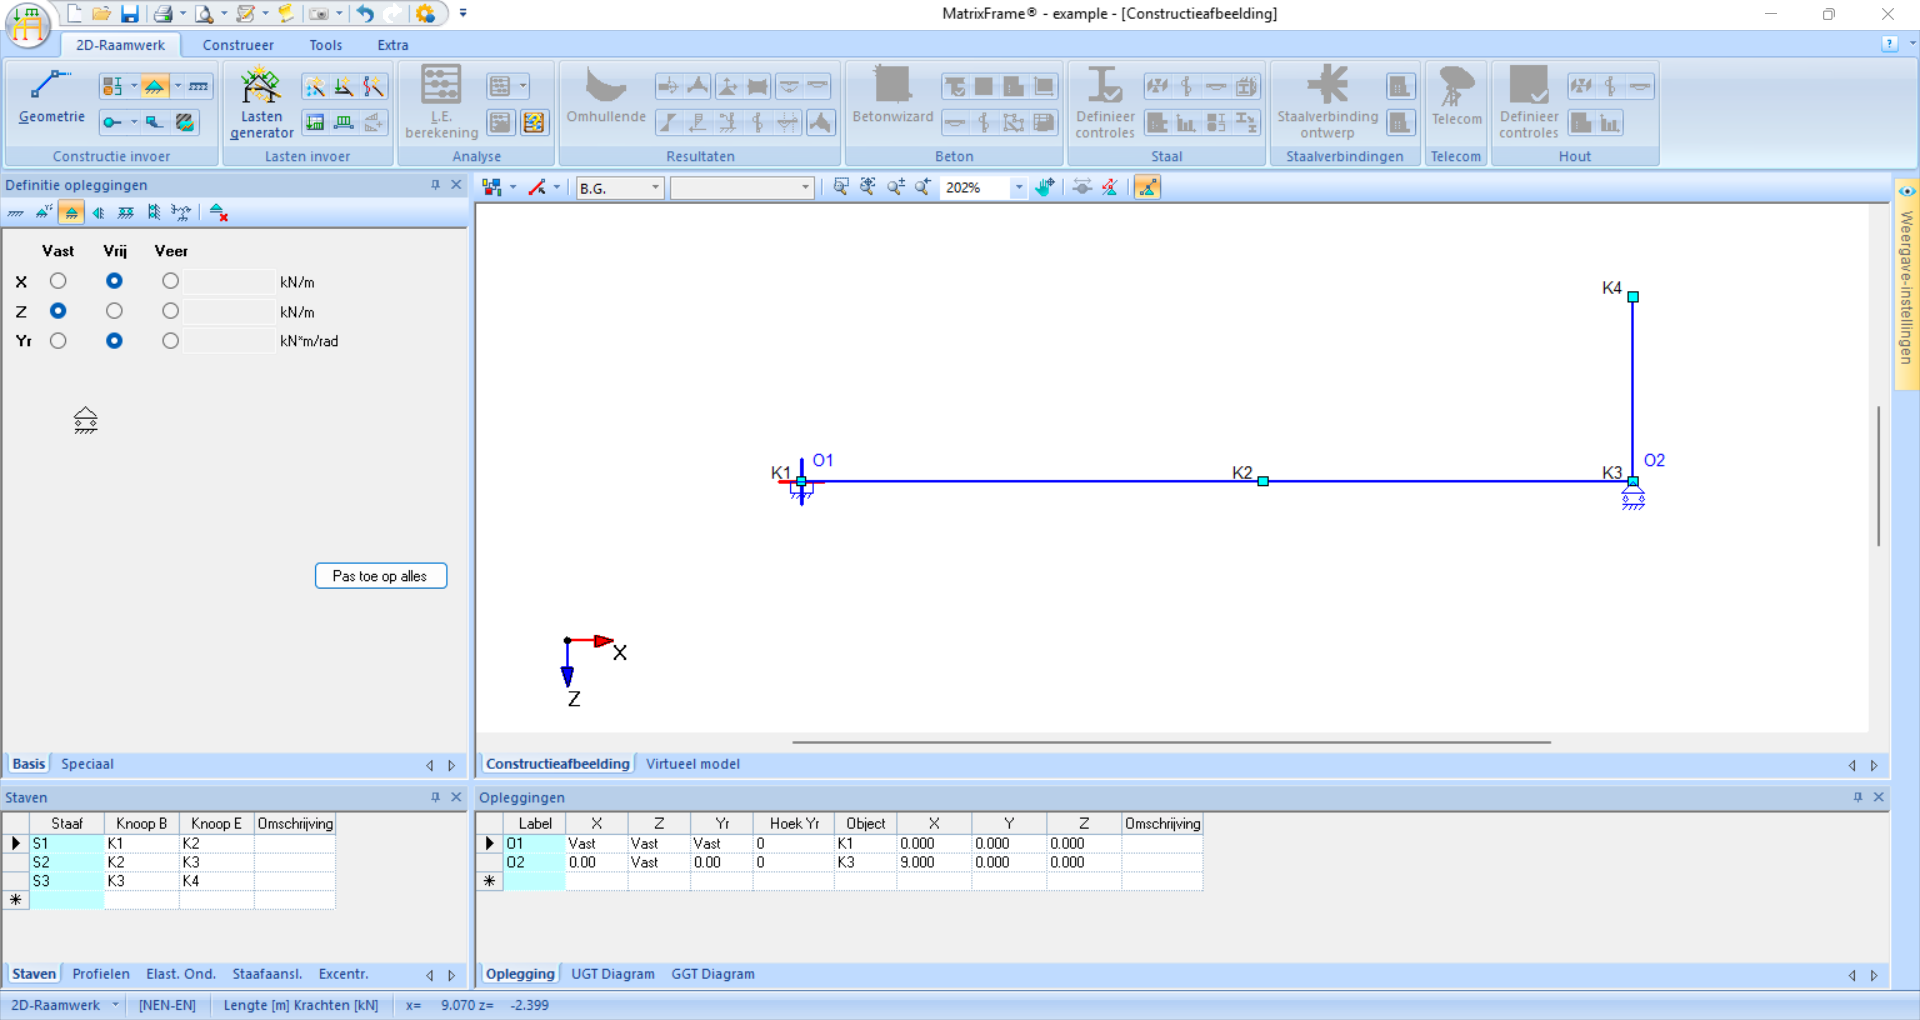Open the Profielen tab

pyautogui.click(x=101, y=974)
